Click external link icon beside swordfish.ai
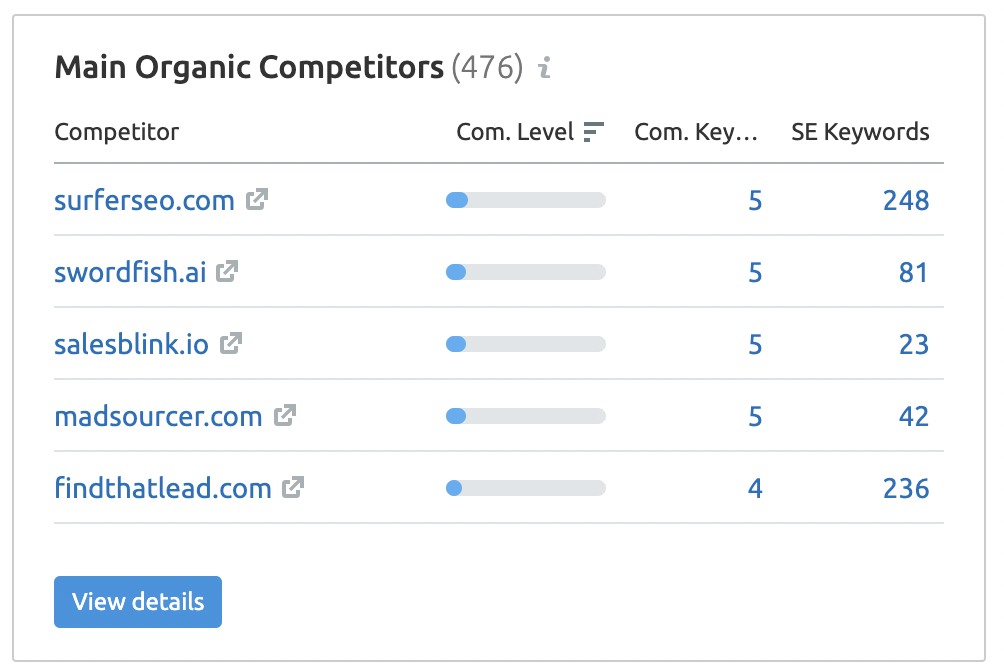 pyautogui.click(x=228, y=271)
